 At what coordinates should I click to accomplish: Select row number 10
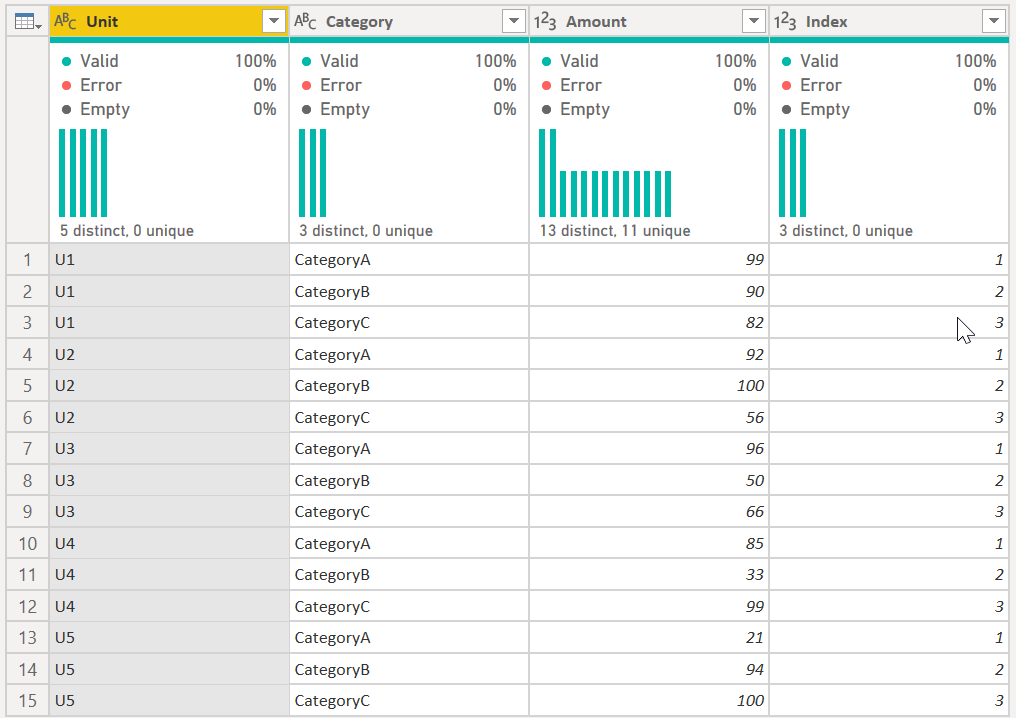click(x=27, y=543)
